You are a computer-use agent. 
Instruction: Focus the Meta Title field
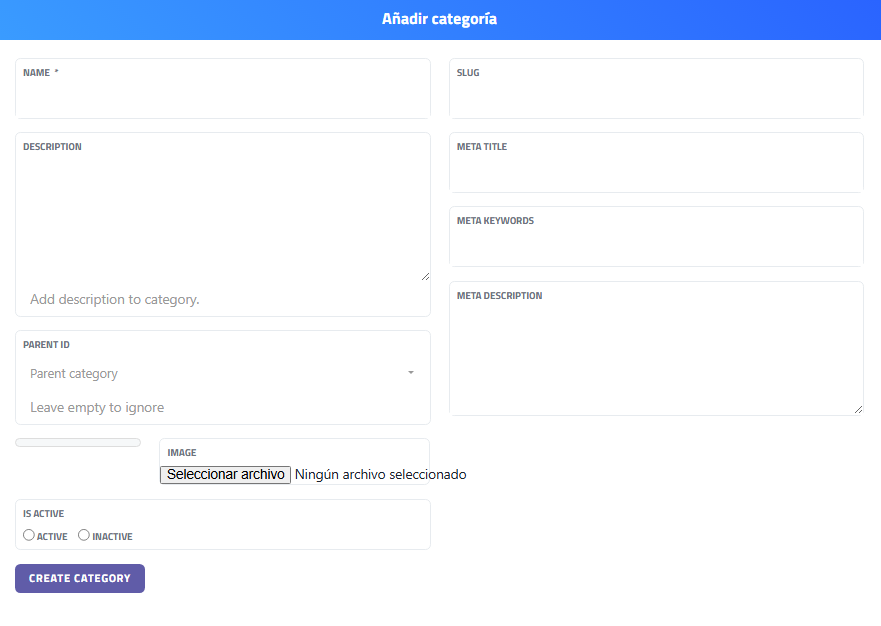point(656,172)
